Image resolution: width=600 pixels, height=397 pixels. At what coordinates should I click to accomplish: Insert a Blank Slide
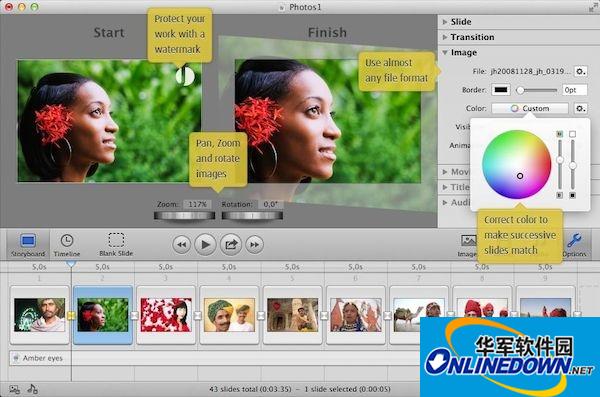116,245
